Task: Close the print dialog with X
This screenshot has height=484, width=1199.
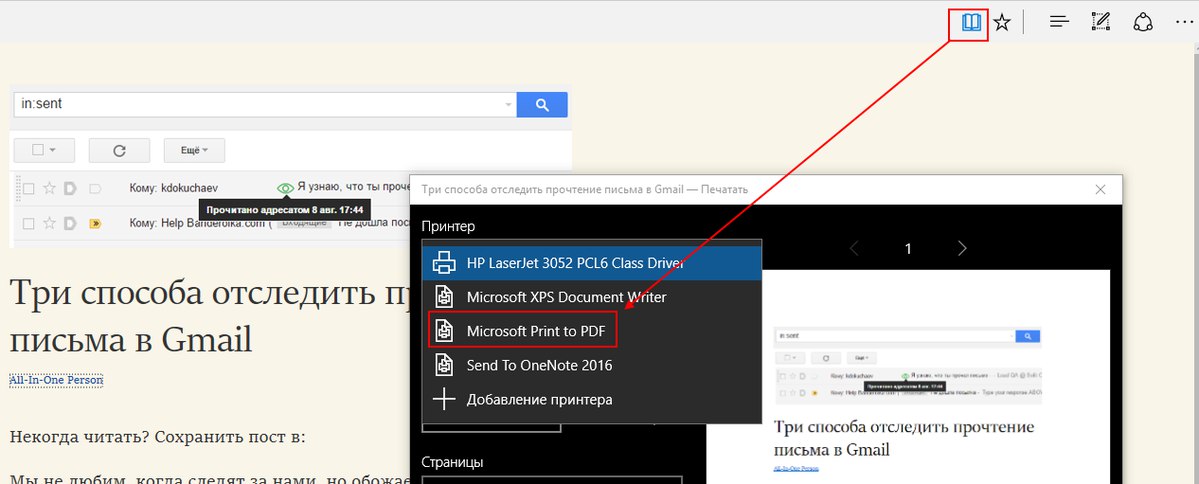Action: point(1100,189)
